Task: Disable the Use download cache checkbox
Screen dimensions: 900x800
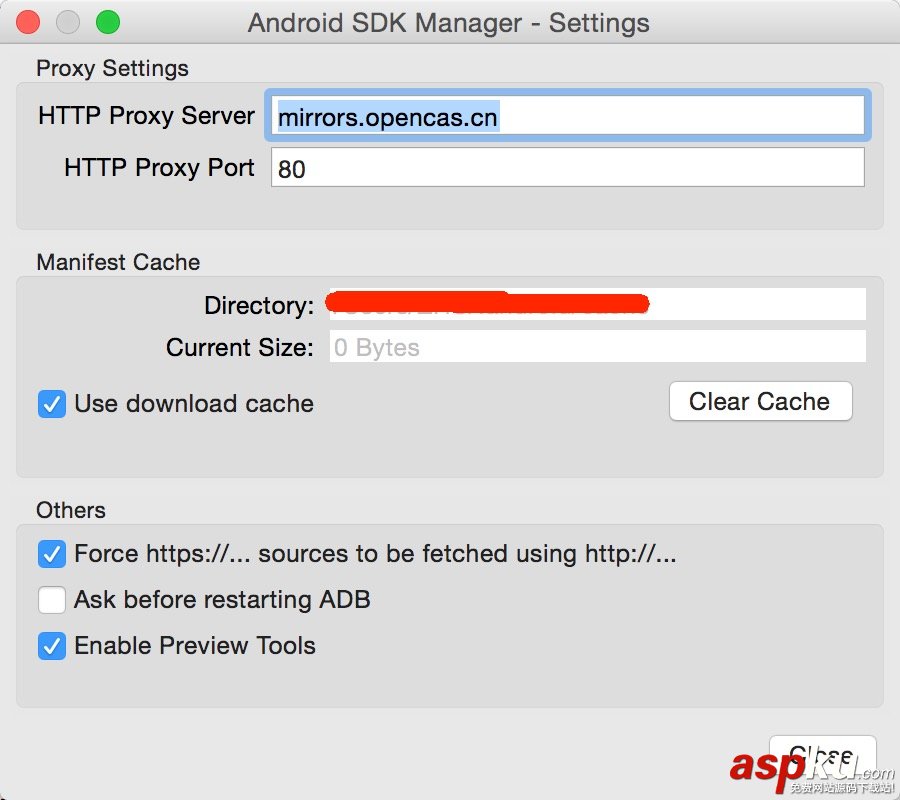Action: [x=52, y=404]
